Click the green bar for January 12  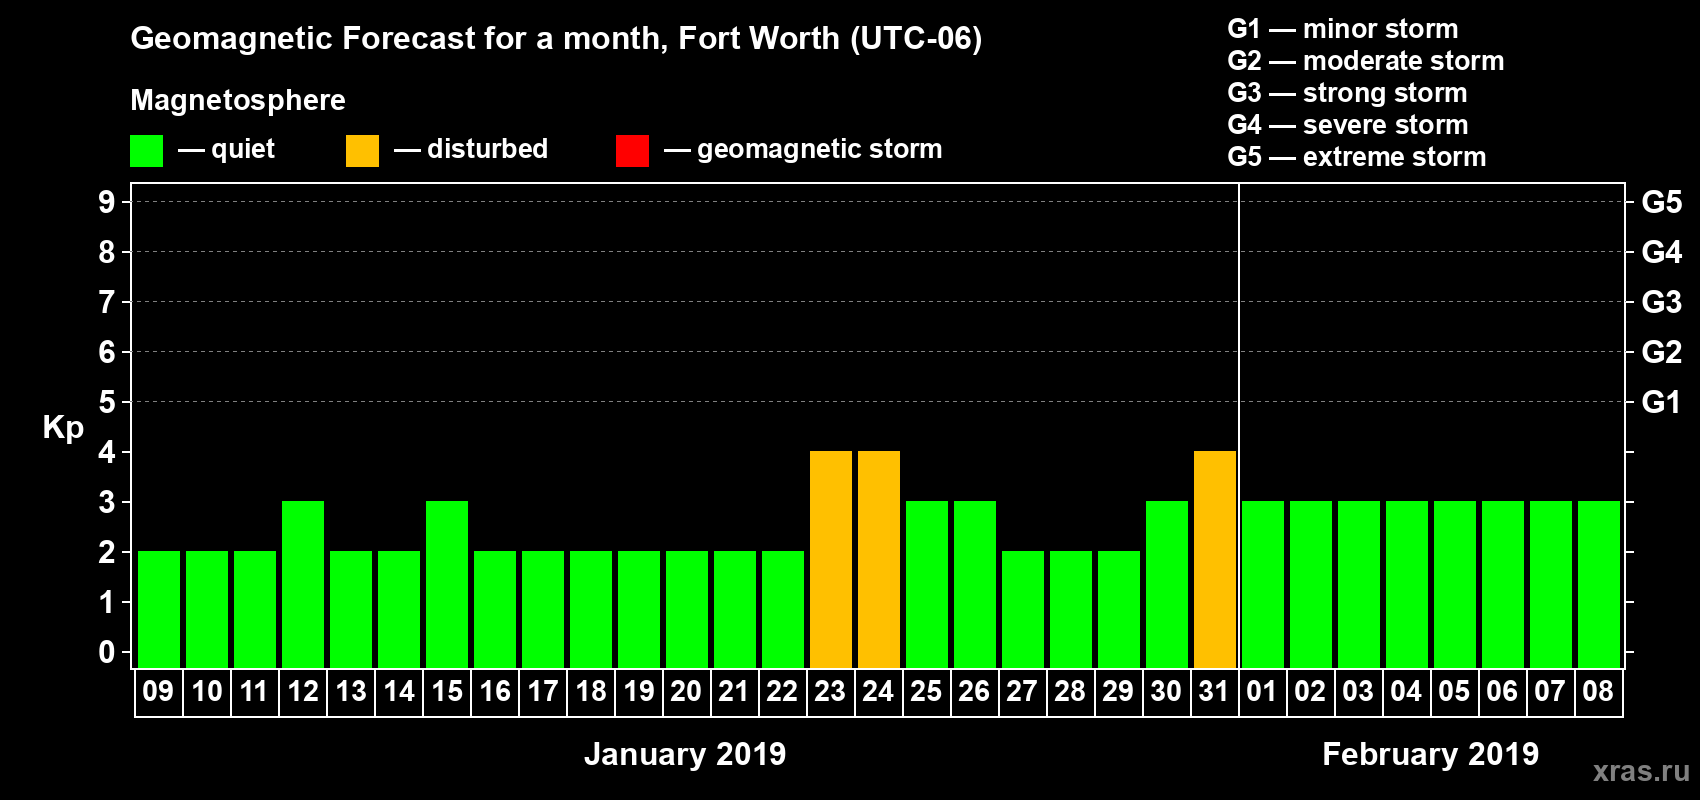point(303,584)
